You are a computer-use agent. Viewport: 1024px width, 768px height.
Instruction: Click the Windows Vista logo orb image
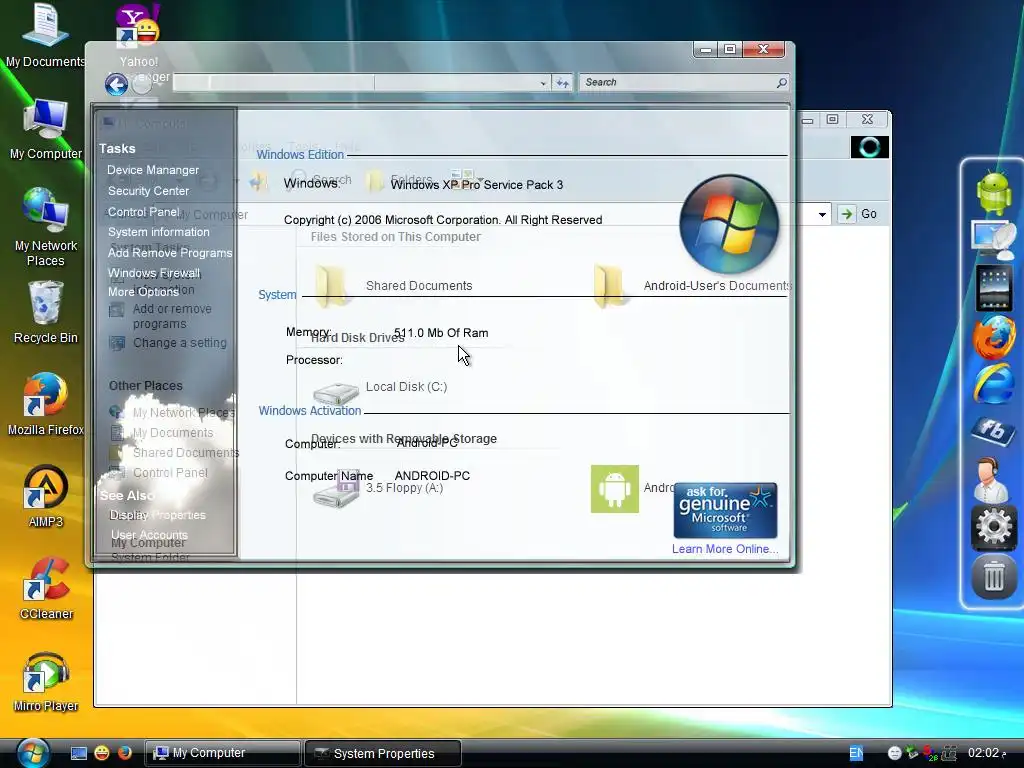point(729,224)
